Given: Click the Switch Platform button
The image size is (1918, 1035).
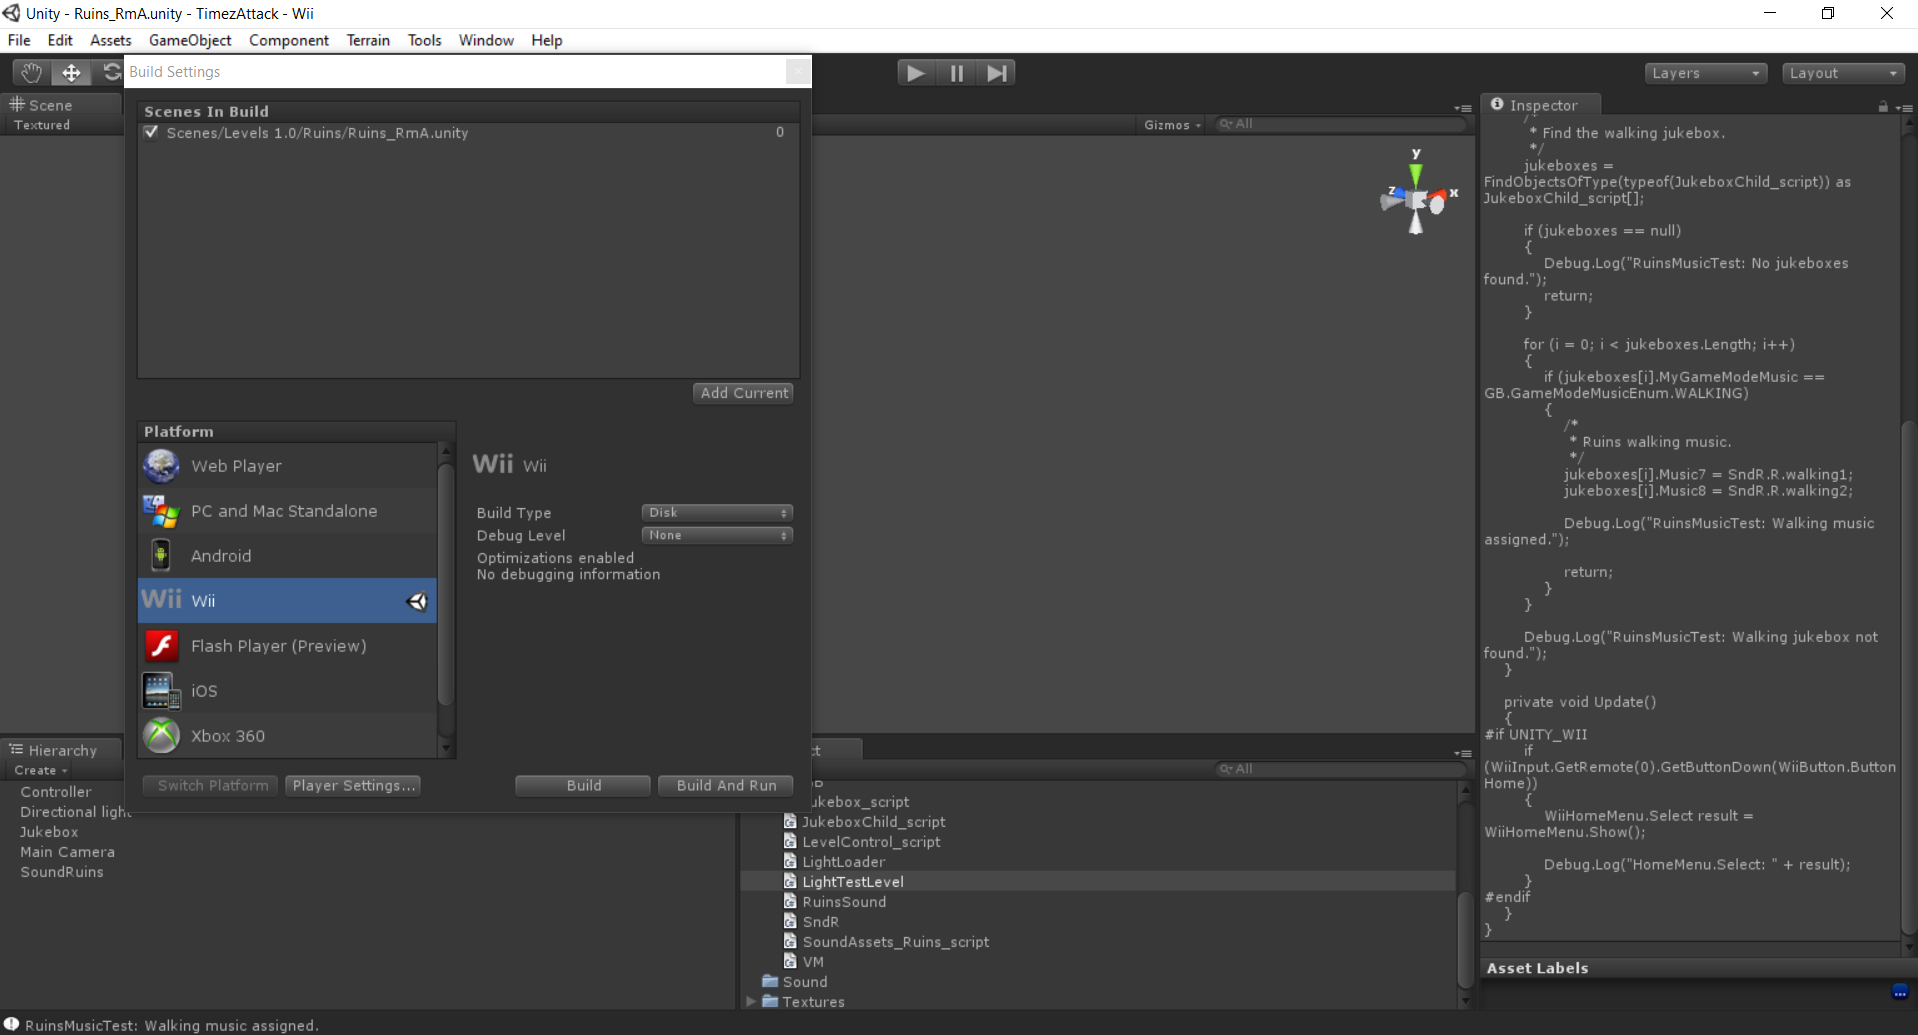Looking at the screenshot, I should pos(211,786).
